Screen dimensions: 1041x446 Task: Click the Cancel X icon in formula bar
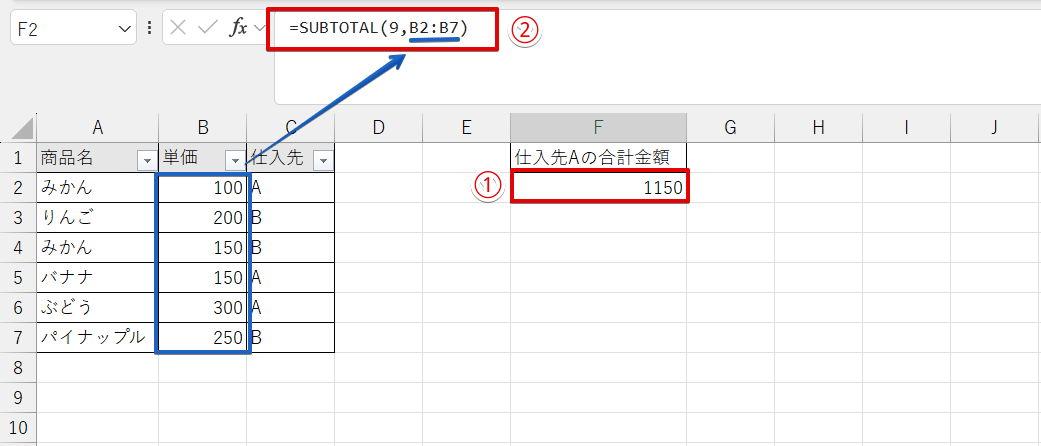point(179,28)
